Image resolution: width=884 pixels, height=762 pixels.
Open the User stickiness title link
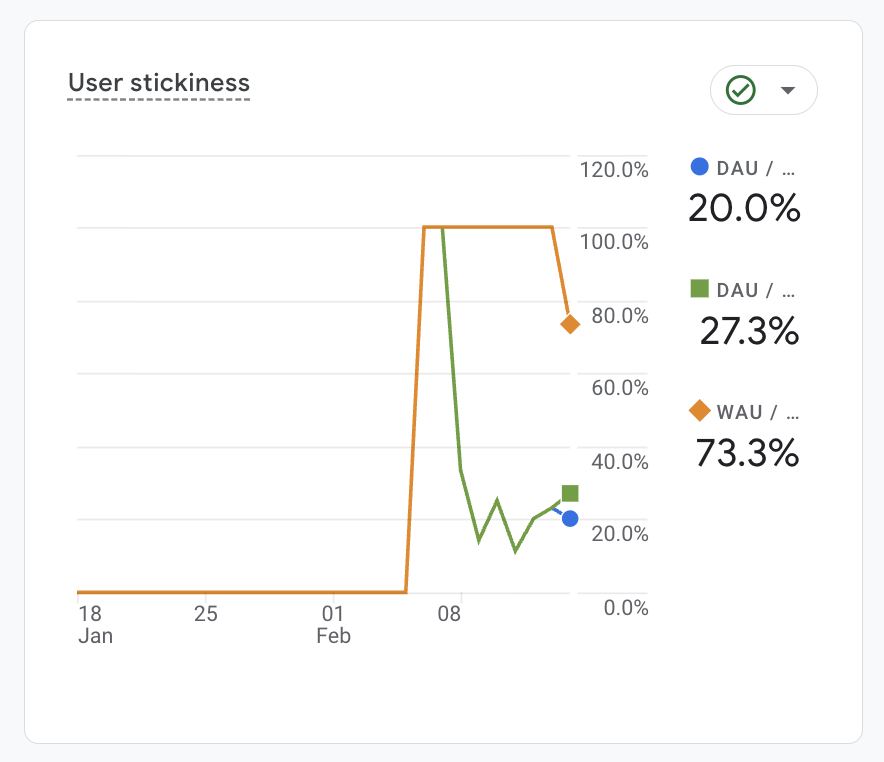point(159,82)
